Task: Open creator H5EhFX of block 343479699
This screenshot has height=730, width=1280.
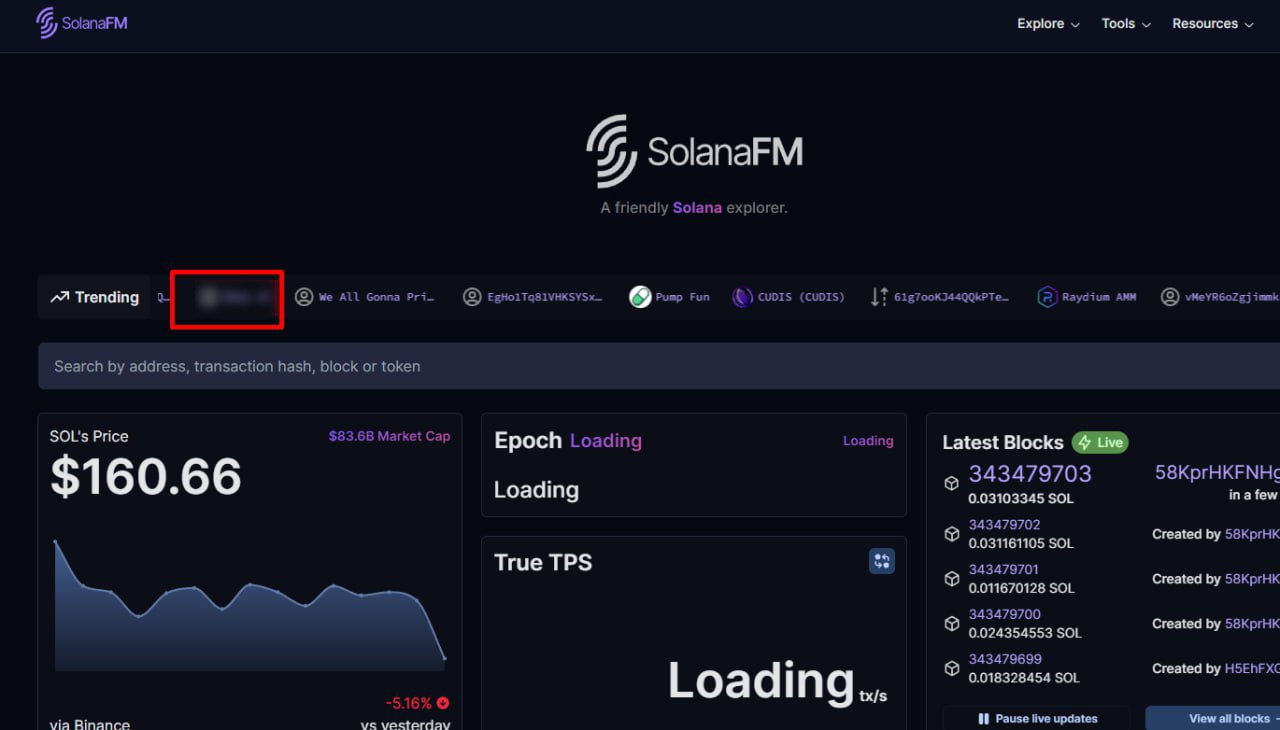Action: [x=1252, y=669]
